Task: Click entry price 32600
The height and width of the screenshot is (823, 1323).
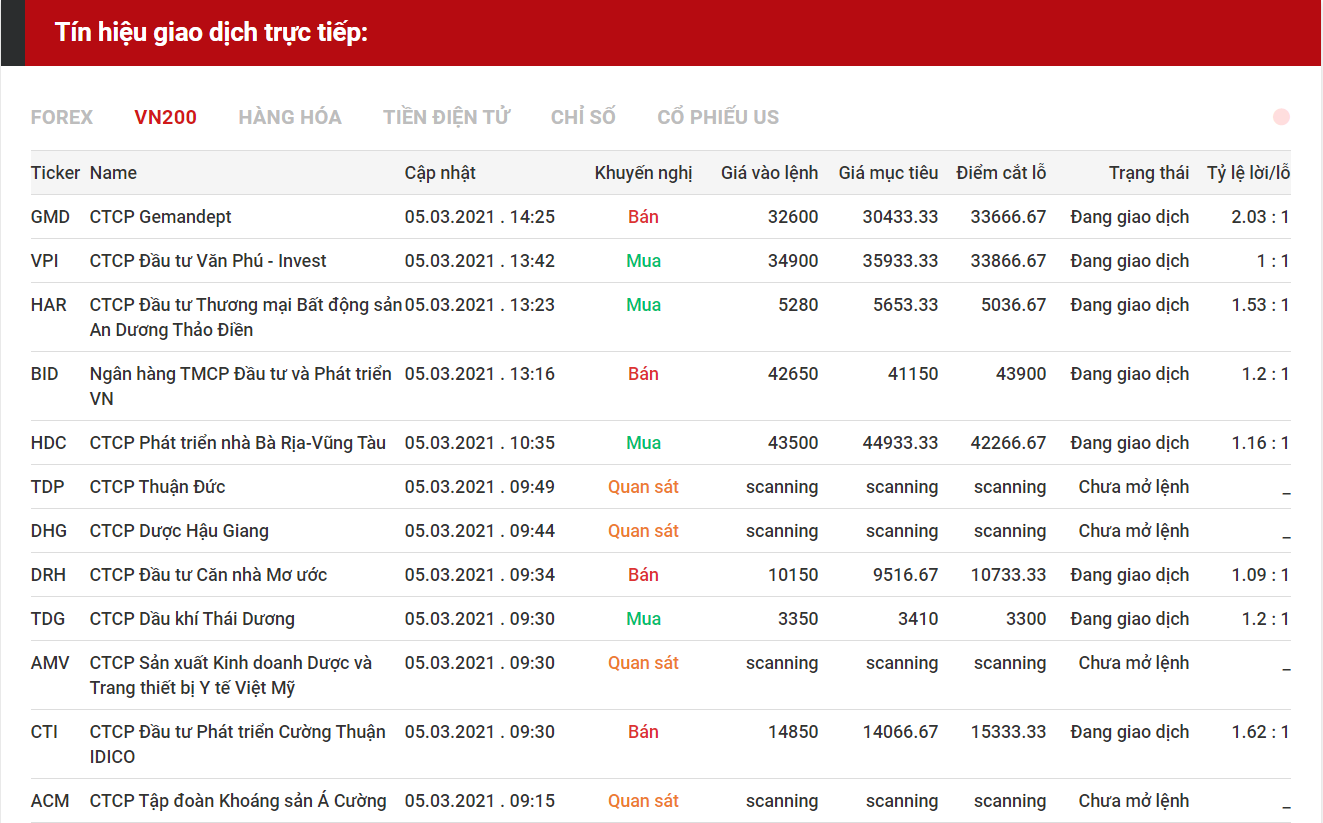Action: click(x=793, y=217)
